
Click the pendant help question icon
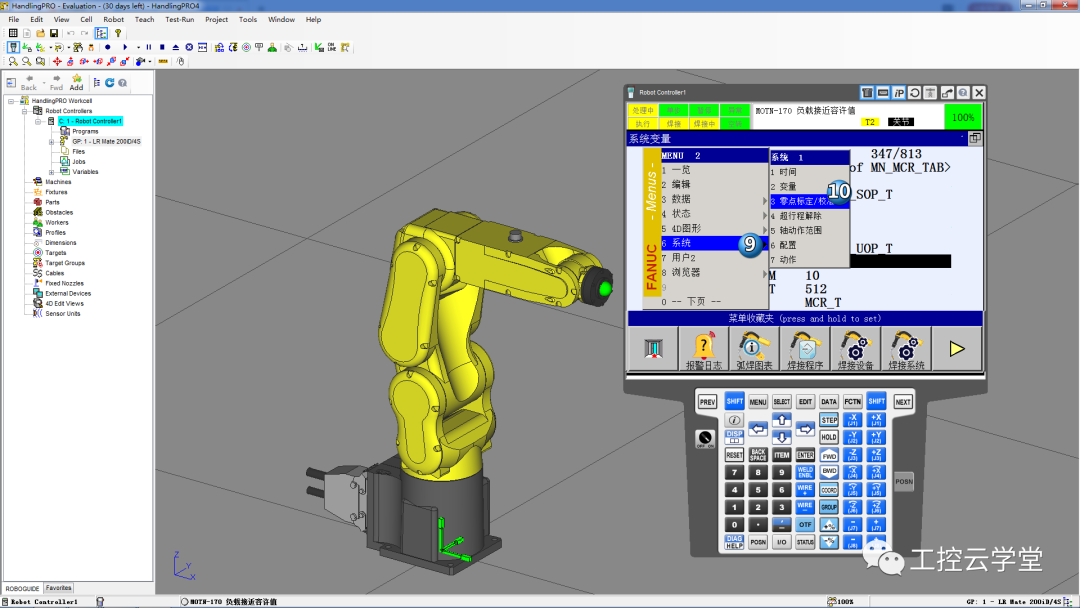pos(963,92)
